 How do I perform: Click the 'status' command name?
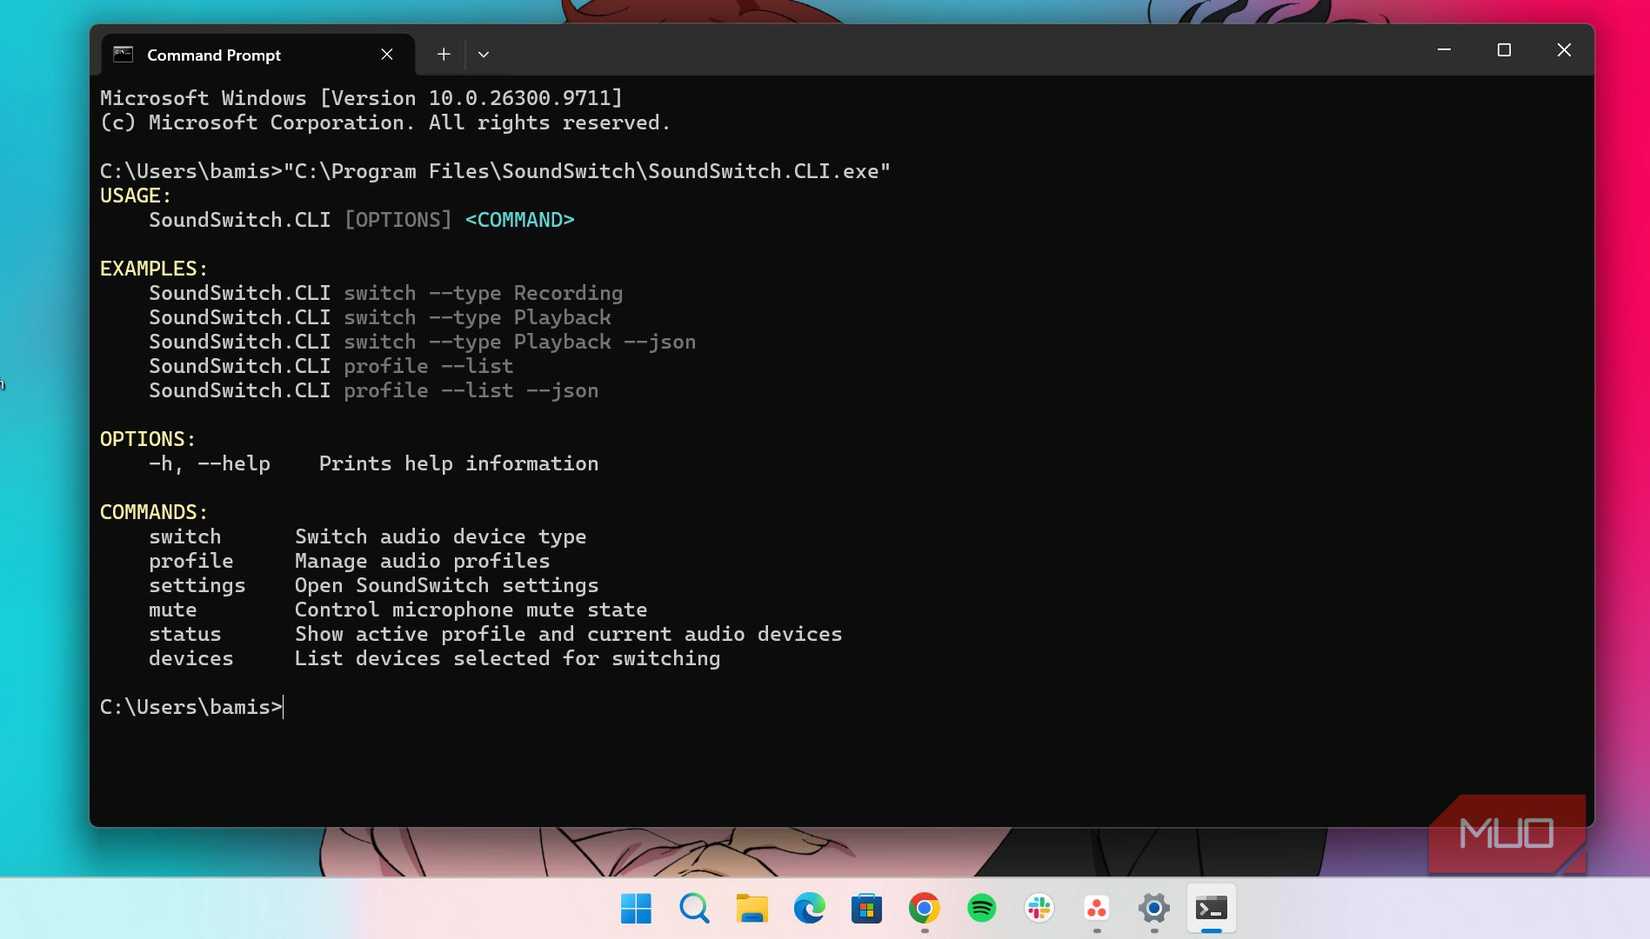[185, 634]
